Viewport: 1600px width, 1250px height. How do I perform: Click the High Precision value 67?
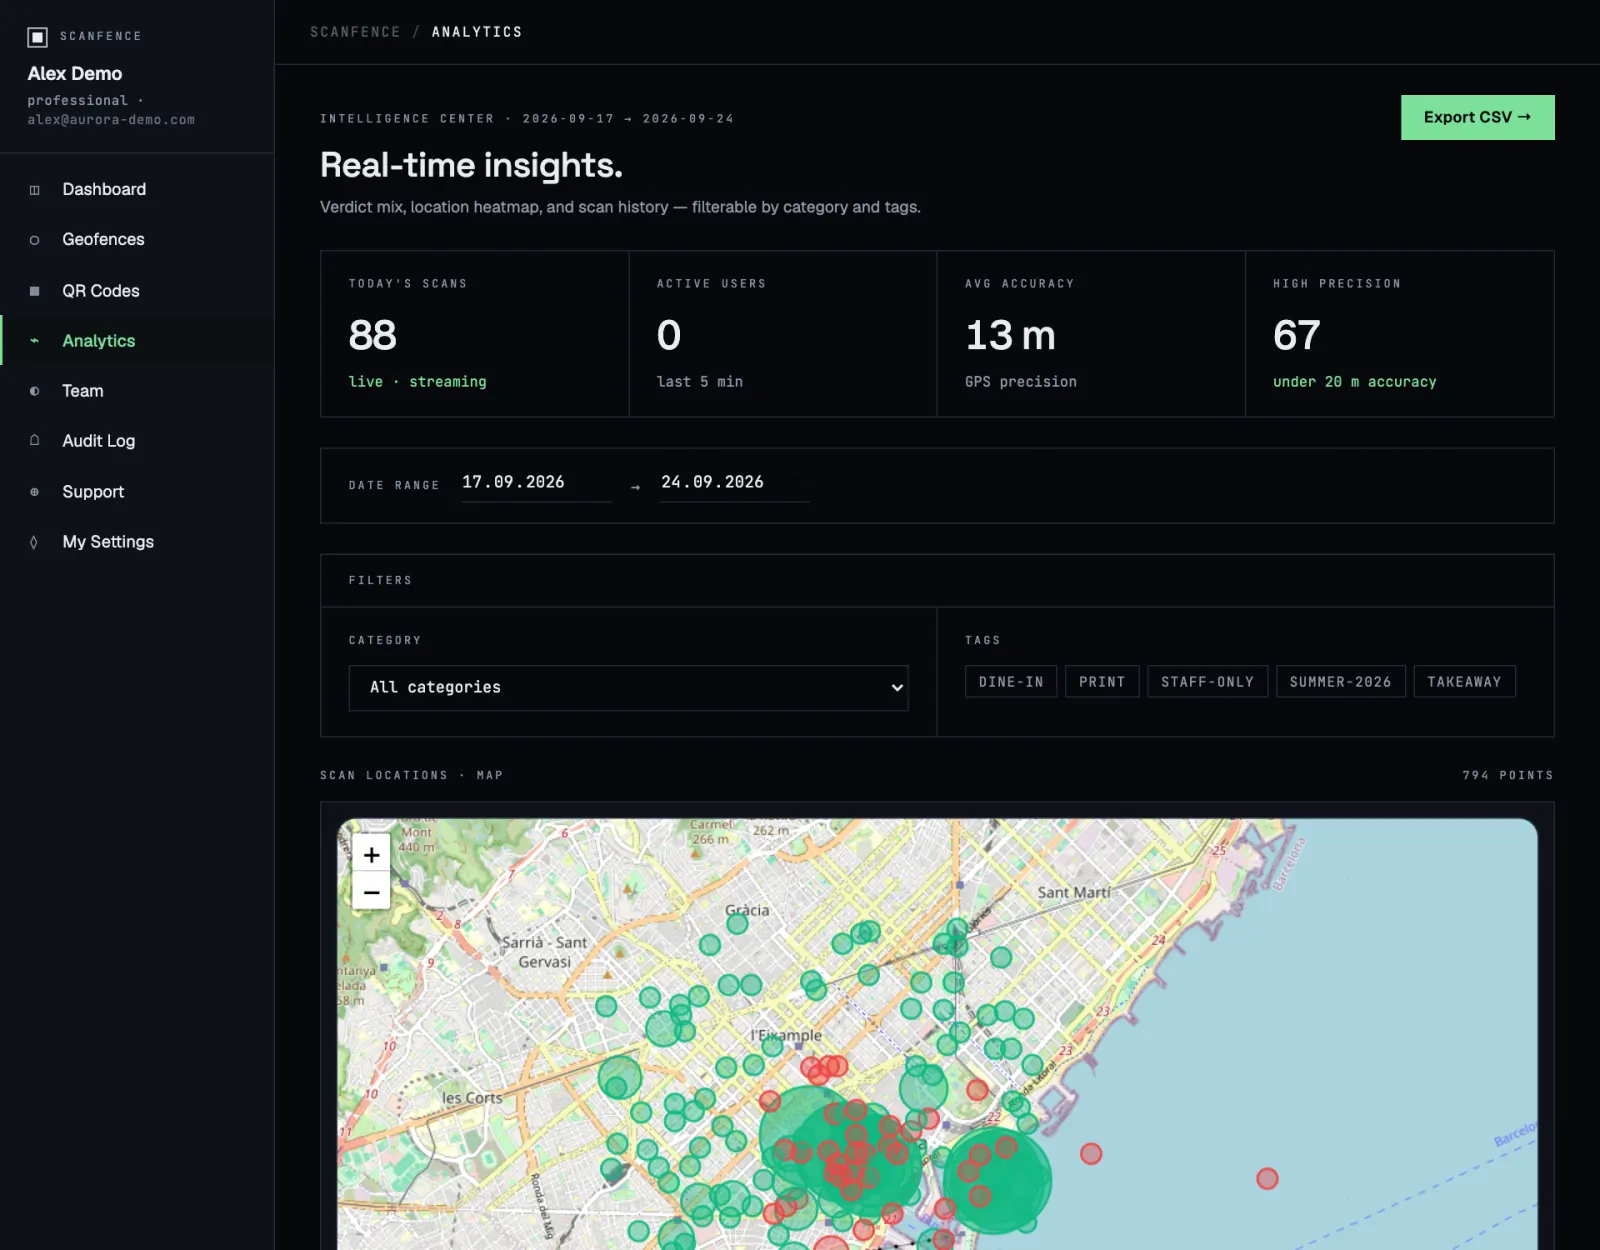tap(1297, 335)
